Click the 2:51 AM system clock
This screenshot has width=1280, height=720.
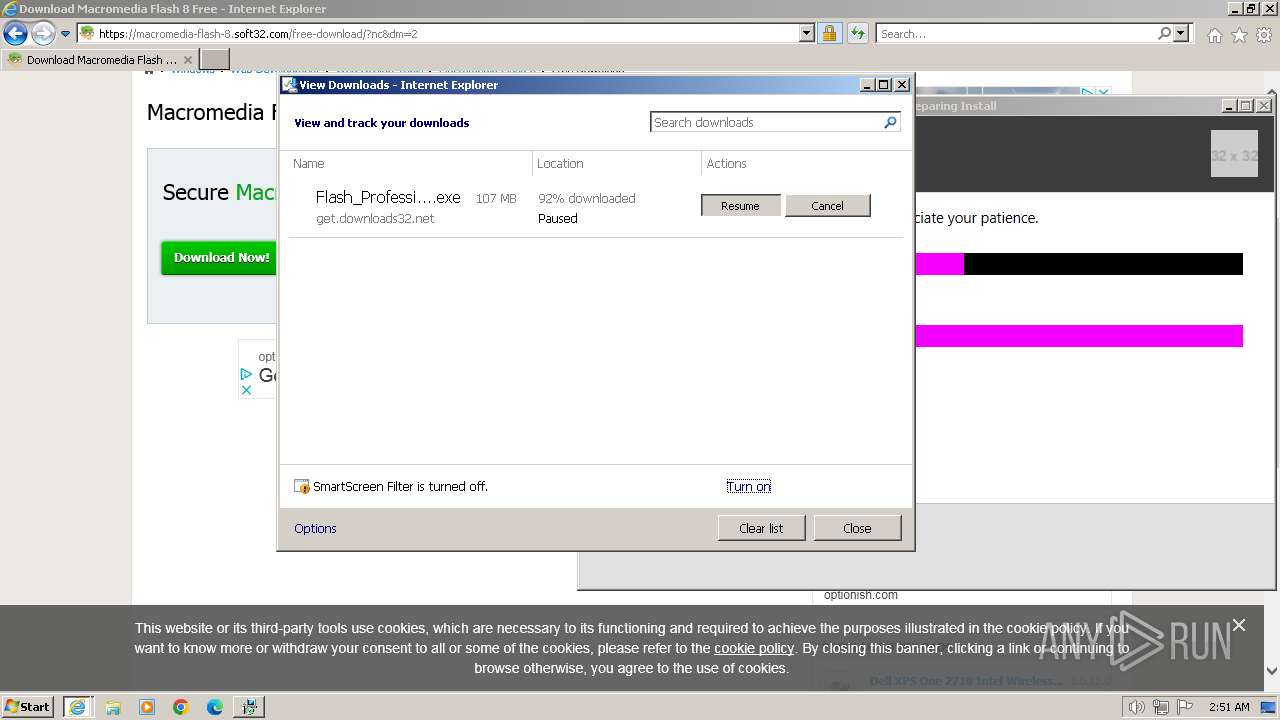(x=1229, y=707)
